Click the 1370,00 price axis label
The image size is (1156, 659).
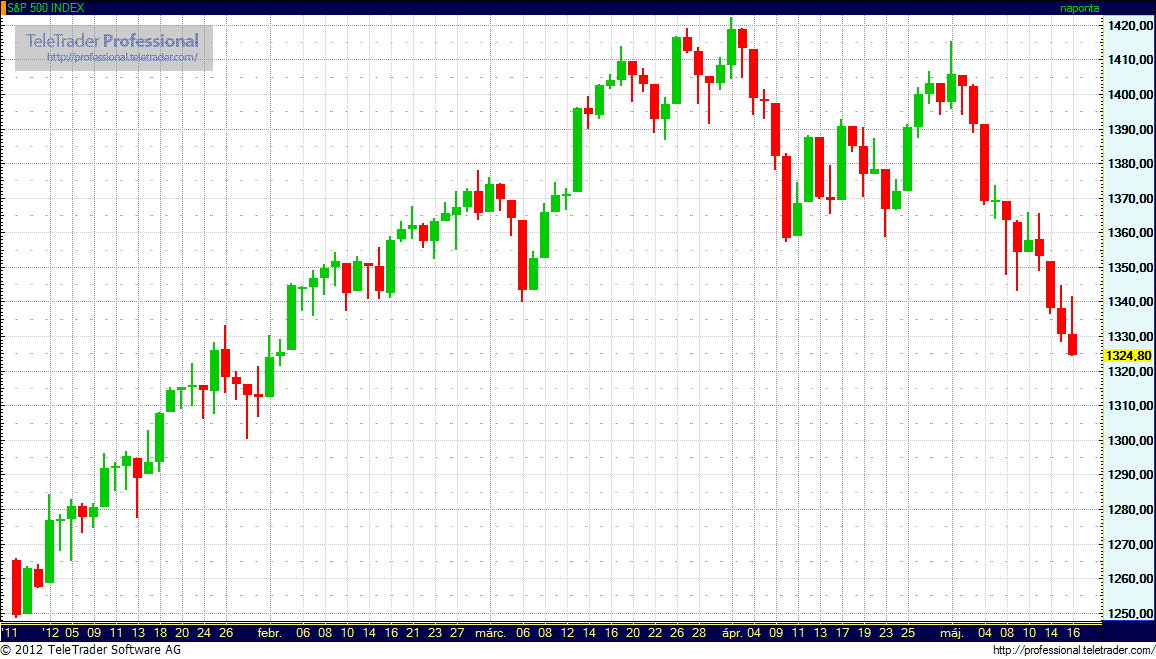[x=1129, y=198]
